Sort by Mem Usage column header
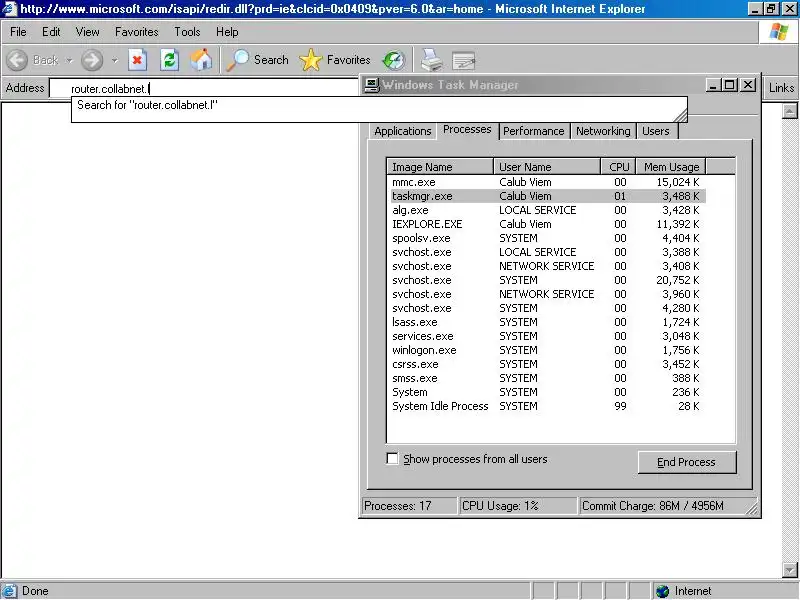Viewport: 800px width, 600px height. click(671, 167)
